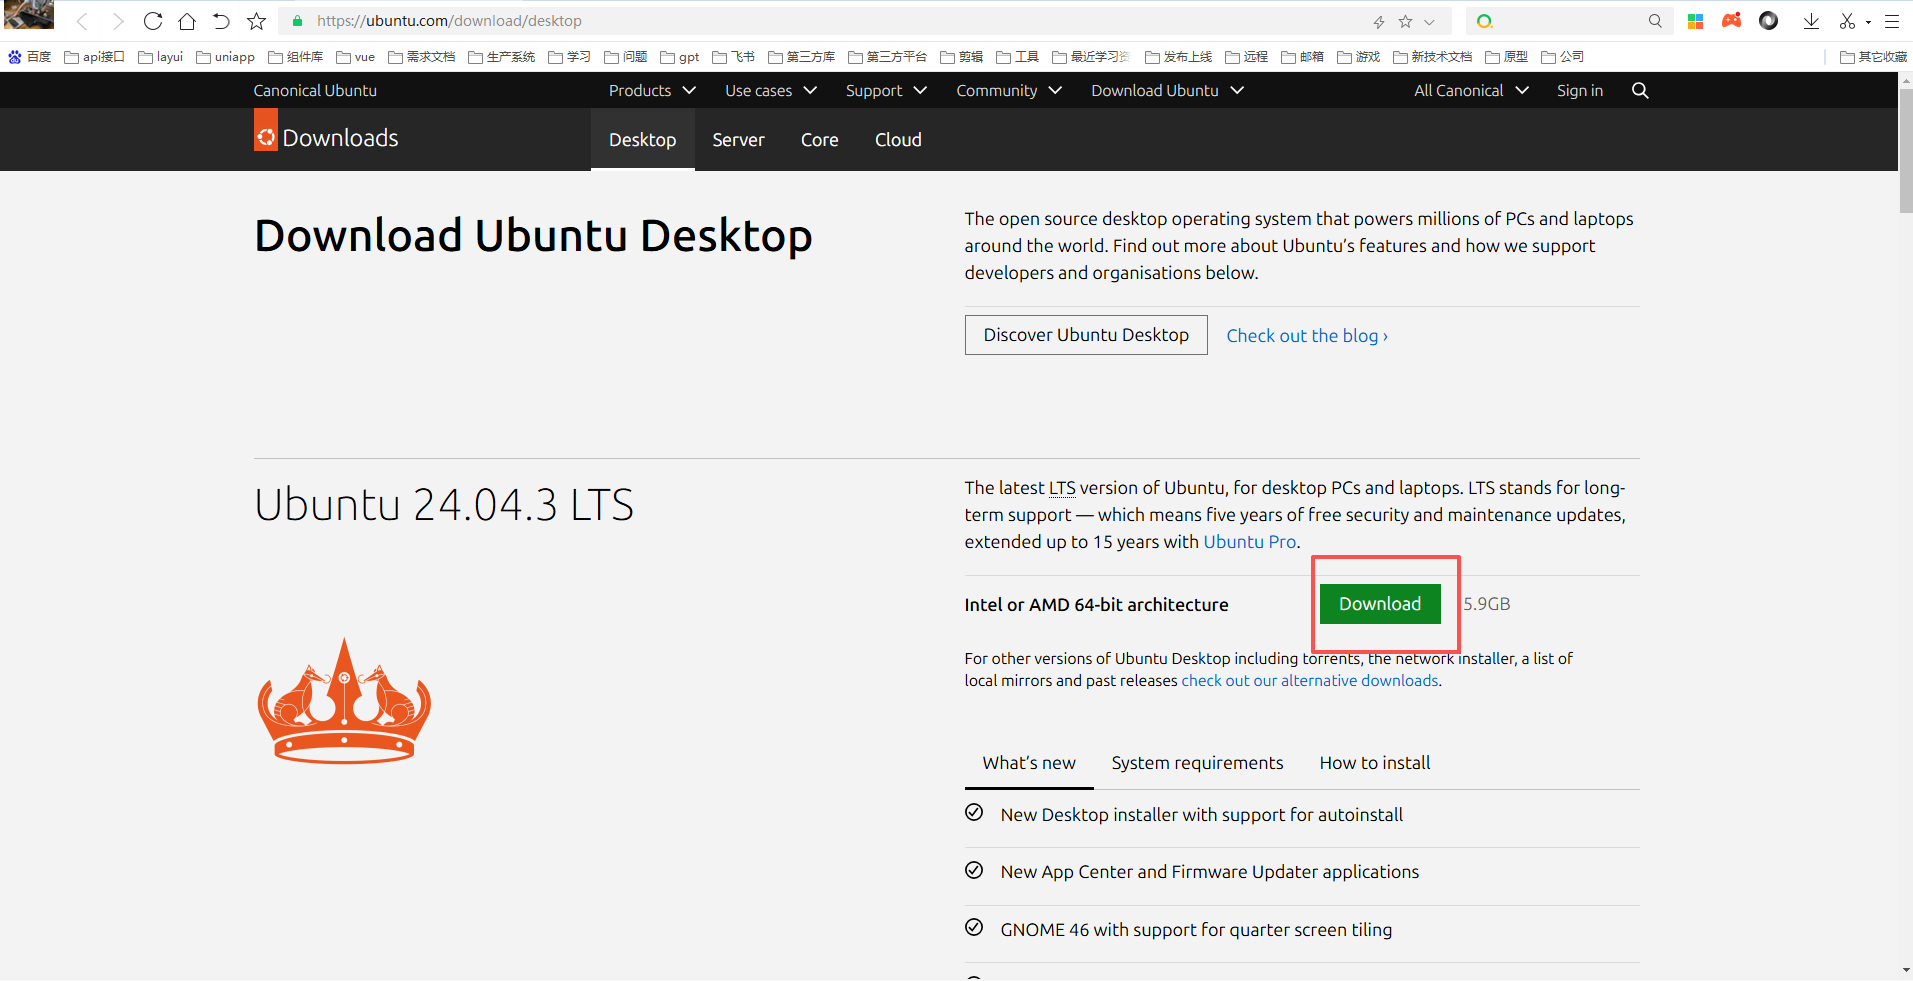The image size is (1913, 981).
Task: Go to the browser home page icon
Action: pyautogui.click(x=187, y=21)
